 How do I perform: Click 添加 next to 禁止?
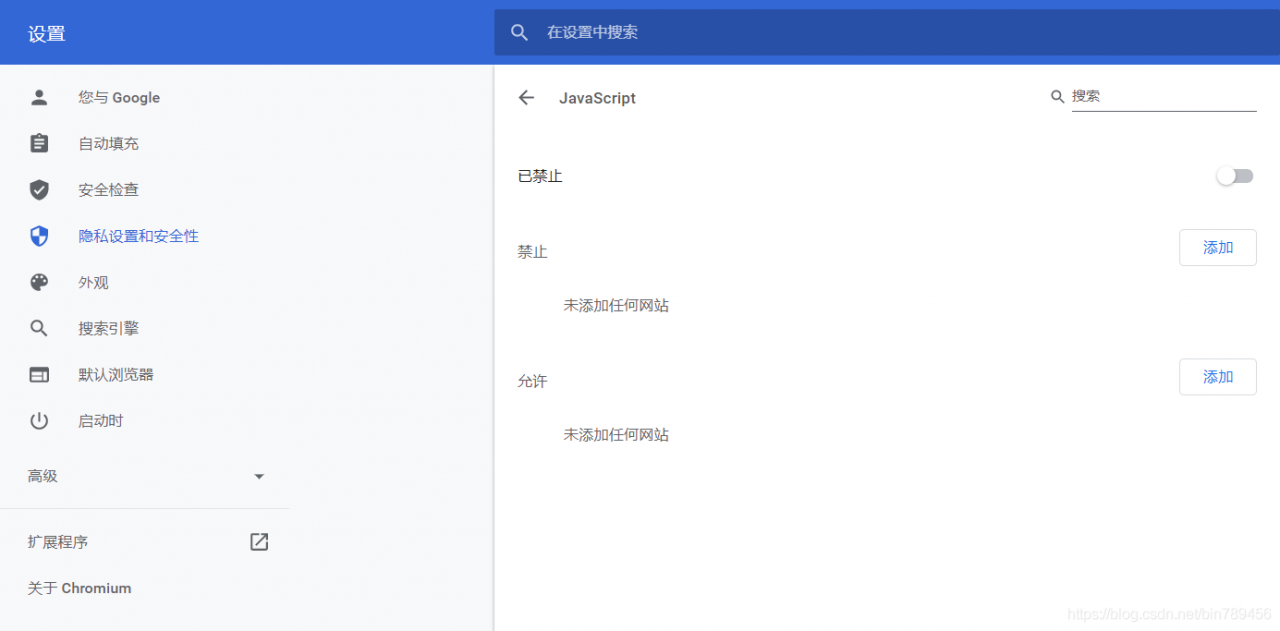[x=1217, y=247]
